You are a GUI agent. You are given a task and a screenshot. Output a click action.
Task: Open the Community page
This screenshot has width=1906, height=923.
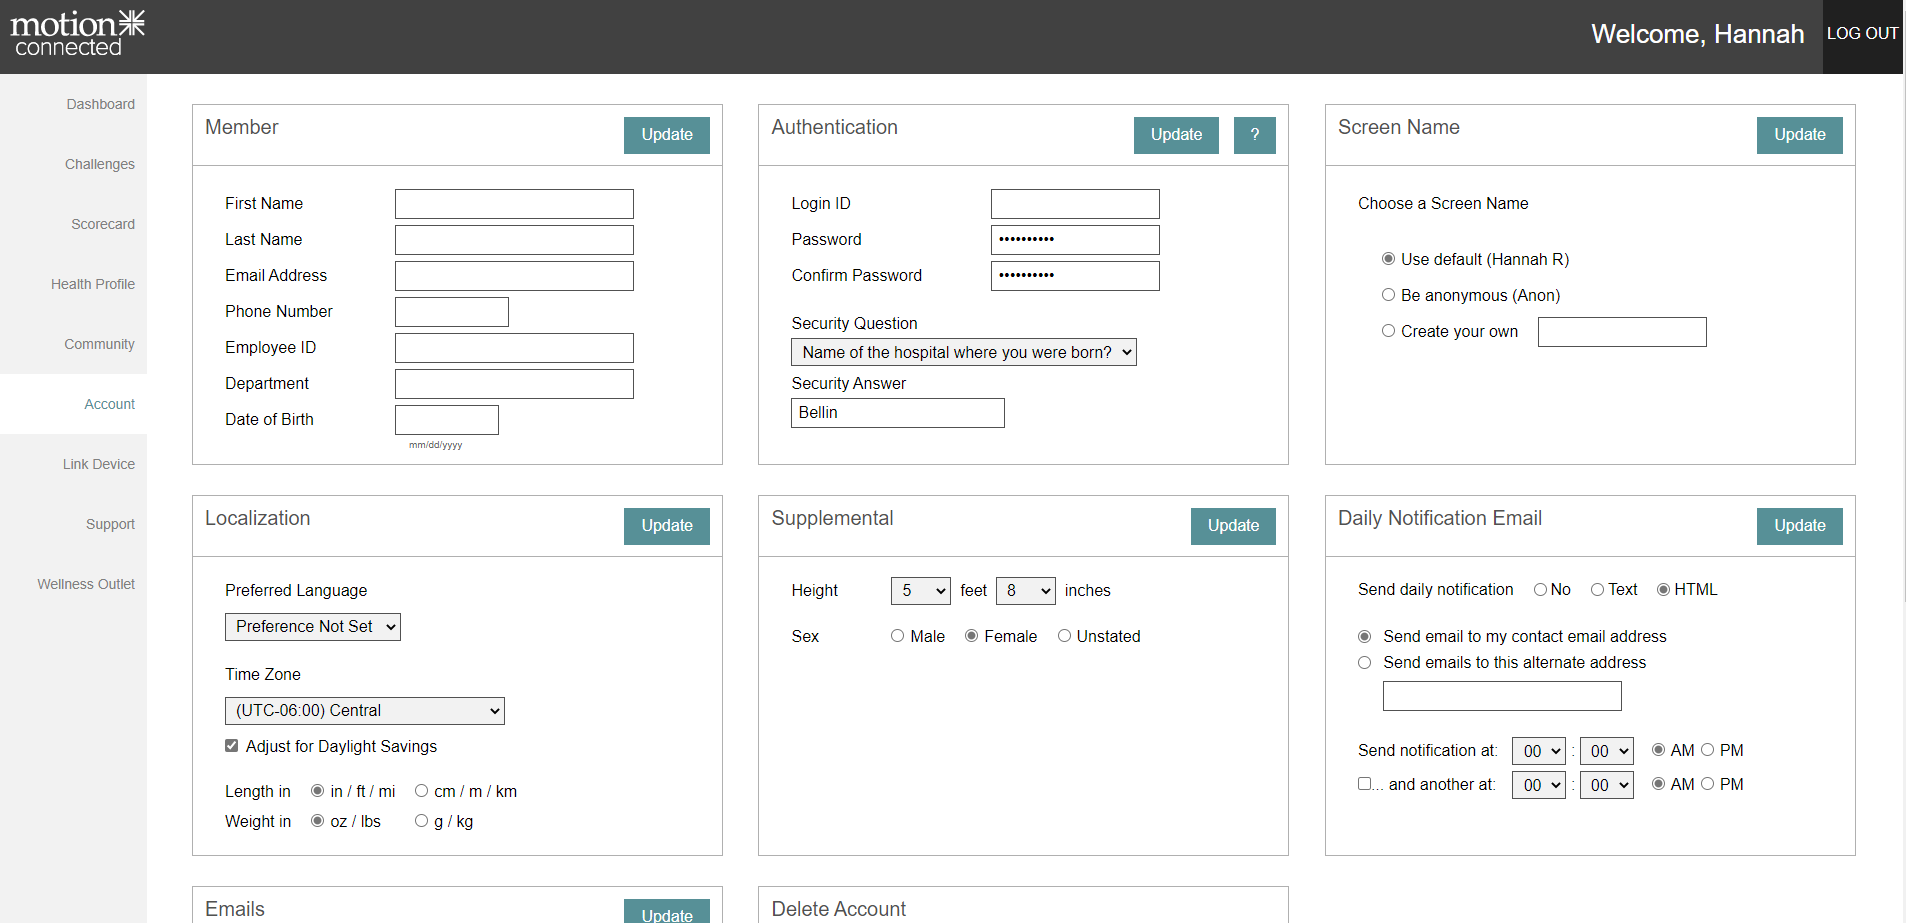99,344
